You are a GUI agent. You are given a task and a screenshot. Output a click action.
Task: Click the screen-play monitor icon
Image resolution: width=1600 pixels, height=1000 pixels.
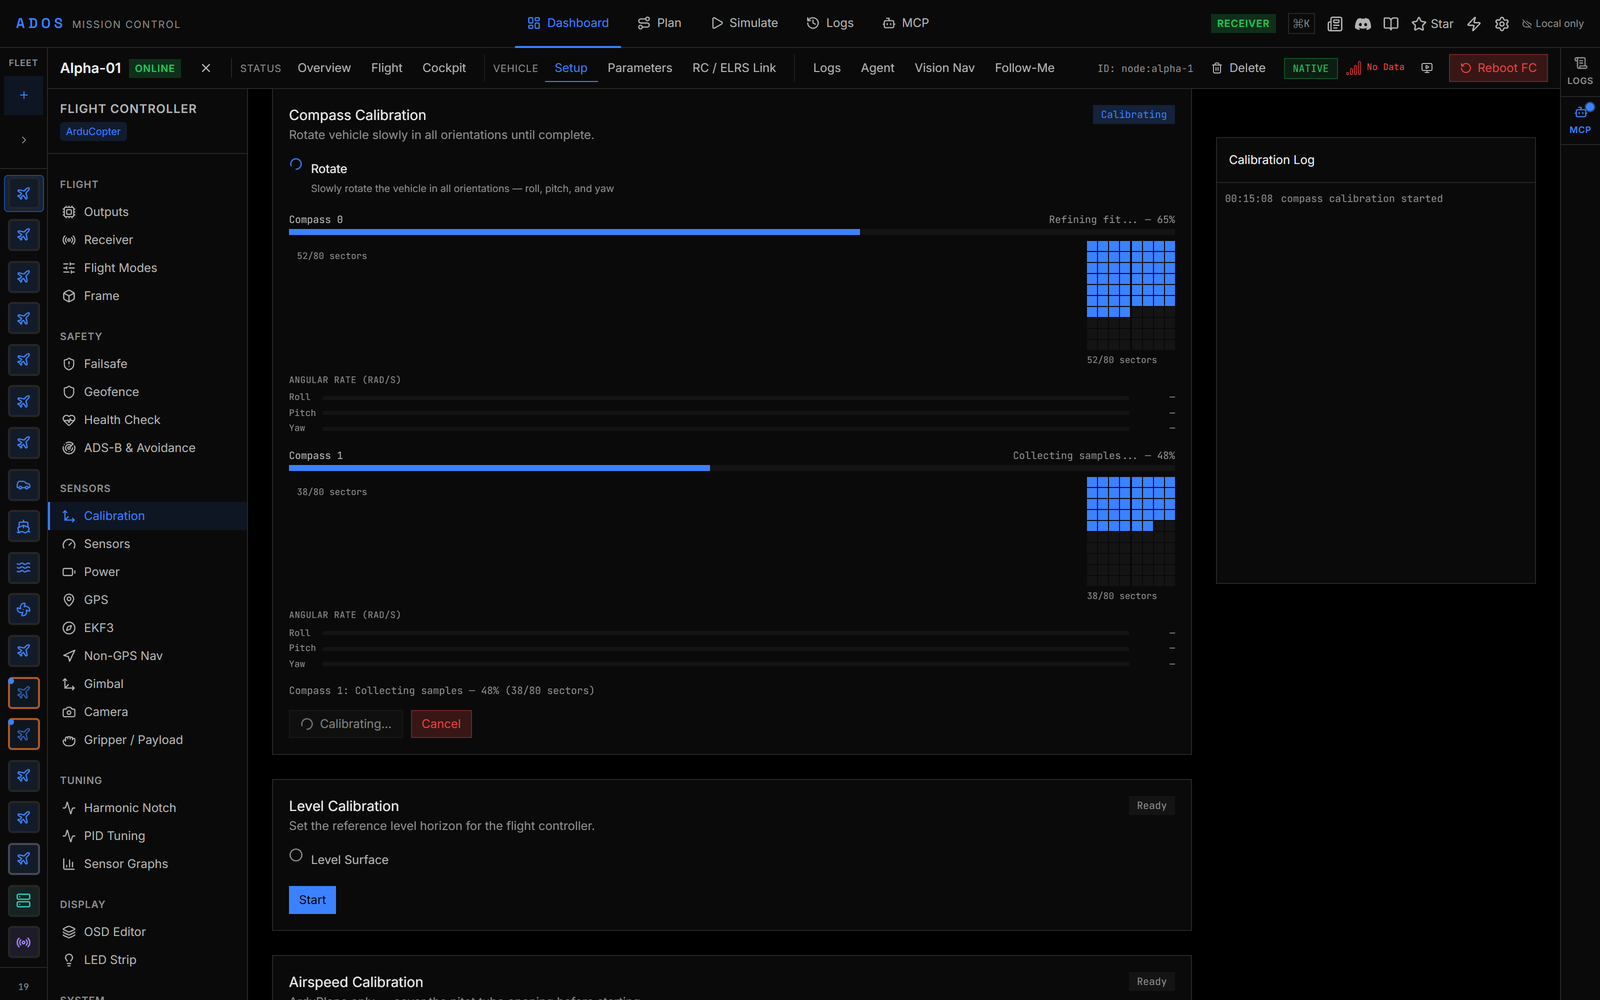click(1427, 68)
